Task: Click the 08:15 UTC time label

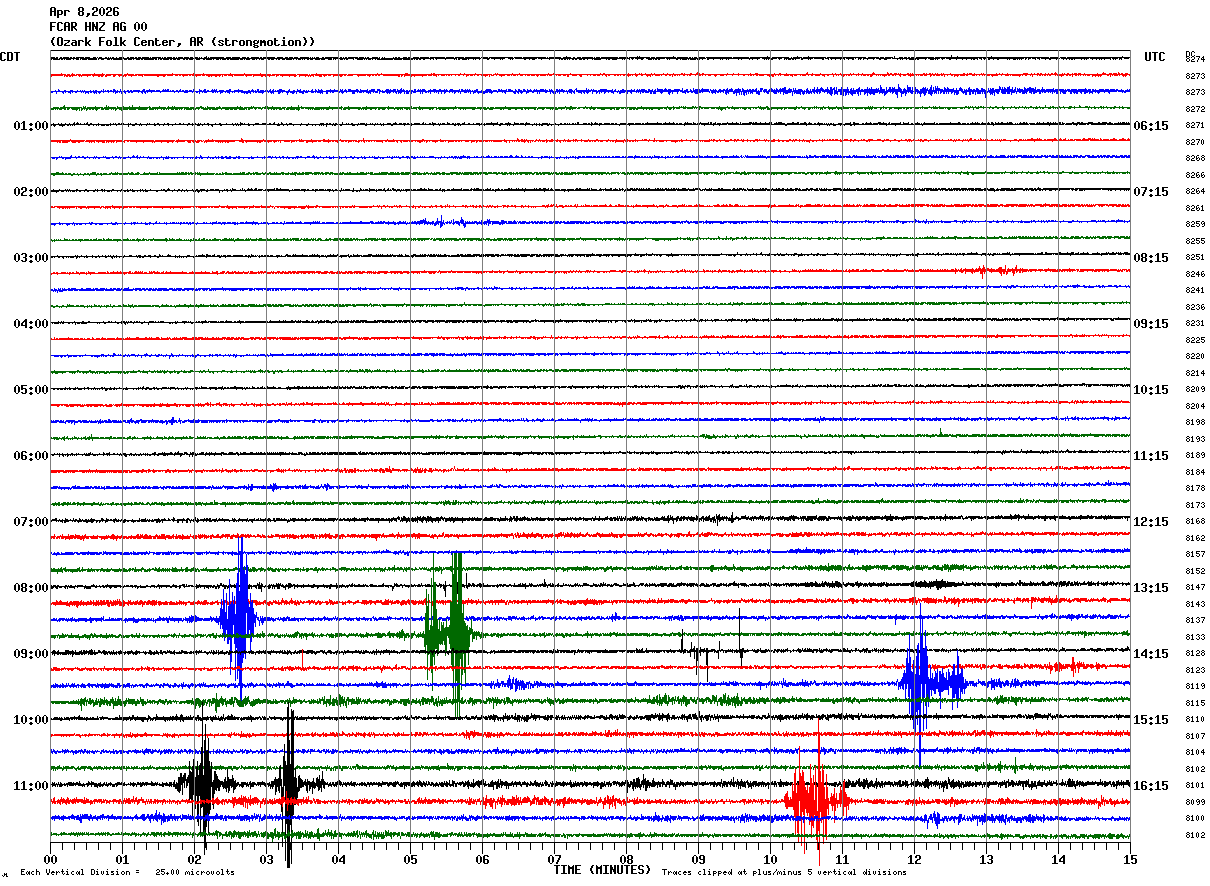Action: pos(1151,258)
